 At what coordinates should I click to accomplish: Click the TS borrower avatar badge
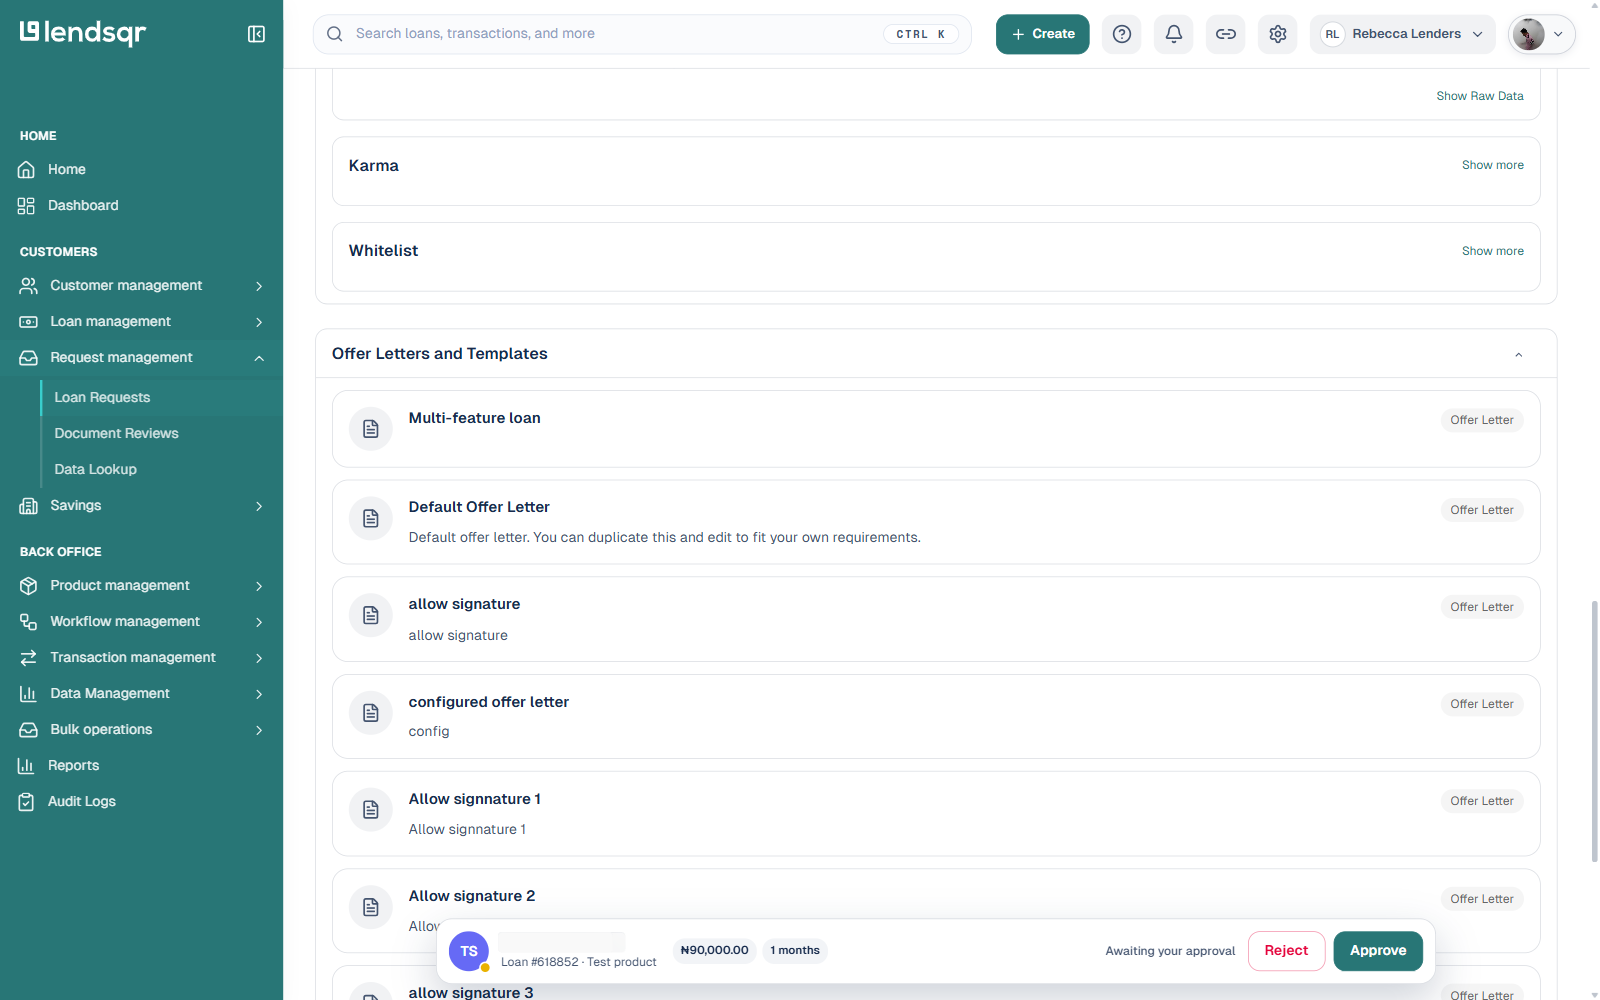[x=469, y=951]
